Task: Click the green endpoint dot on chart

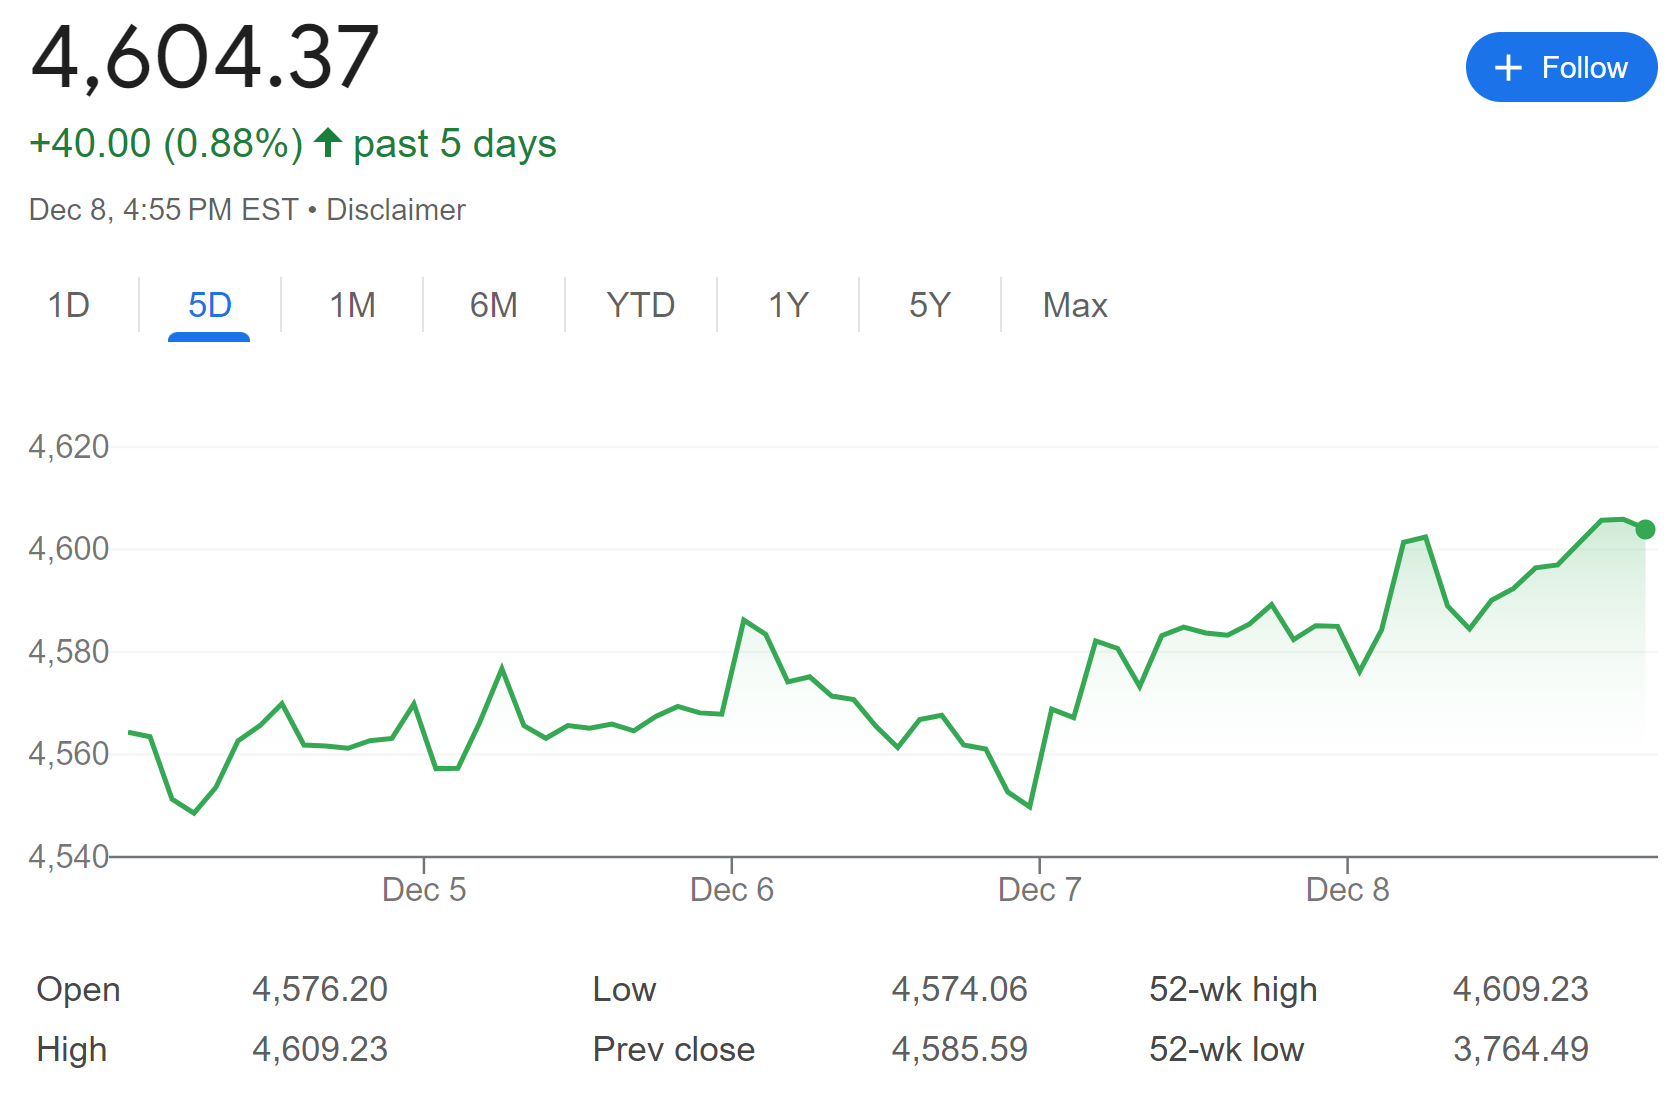Action: pyautogui.click(x=1645, y=529)
